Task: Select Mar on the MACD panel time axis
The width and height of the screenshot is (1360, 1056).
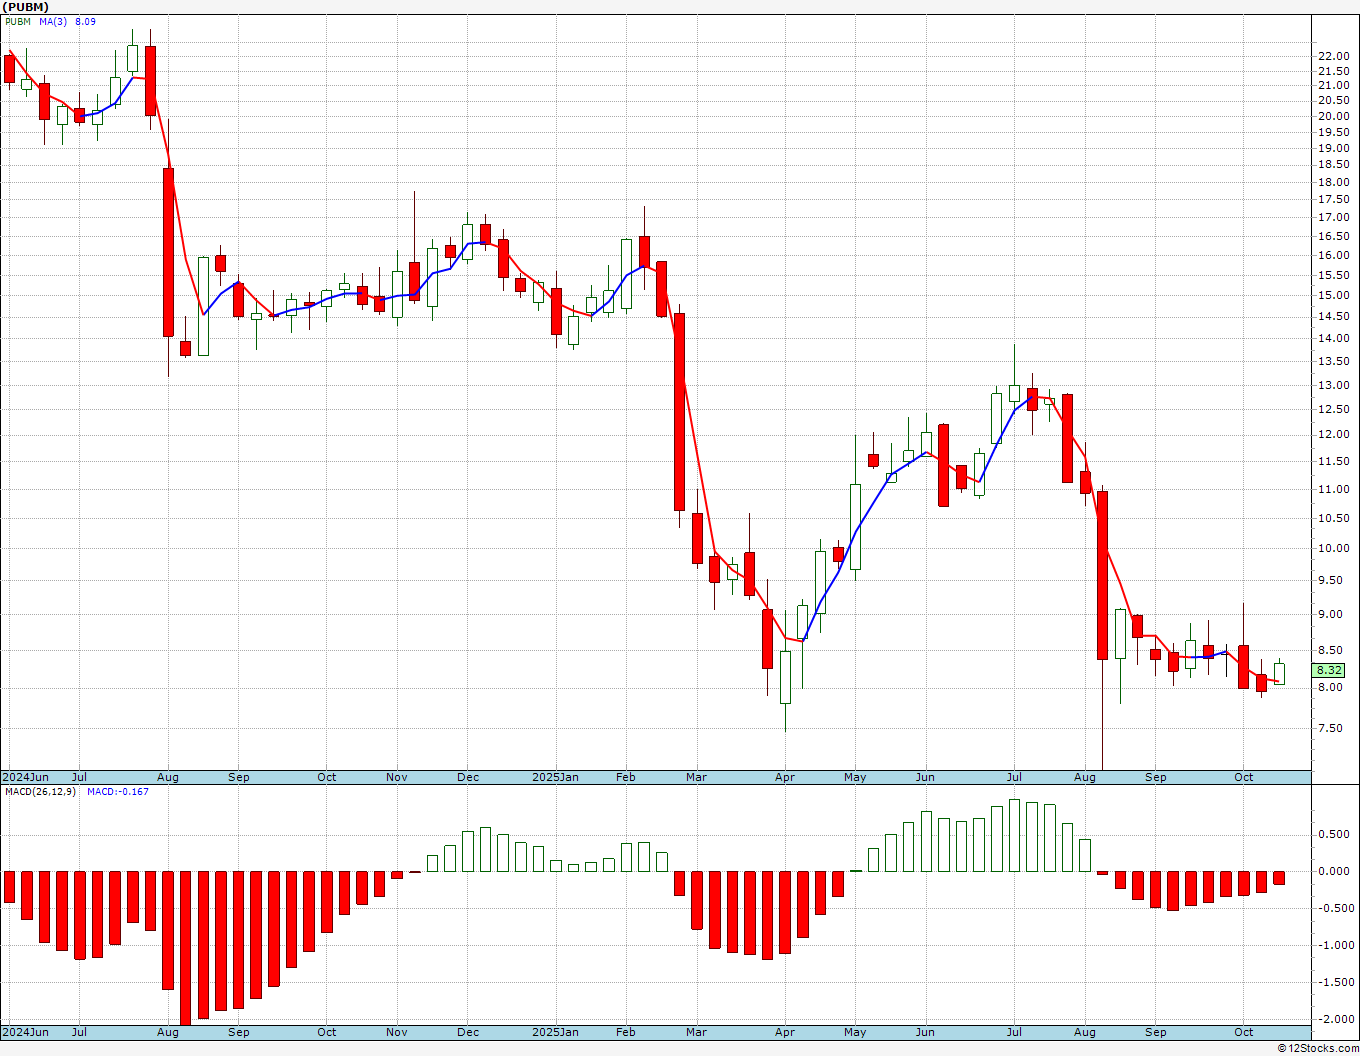Action: click(x=696, y=1032)
